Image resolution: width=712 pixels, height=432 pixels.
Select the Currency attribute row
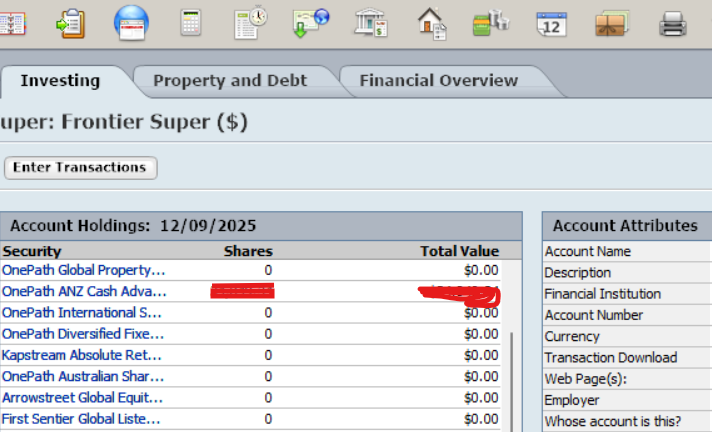[627, 336]
